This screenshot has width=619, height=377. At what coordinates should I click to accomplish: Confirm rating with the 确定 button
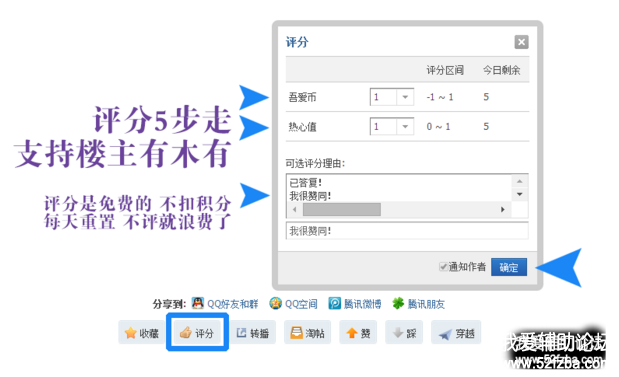point(509,267)
